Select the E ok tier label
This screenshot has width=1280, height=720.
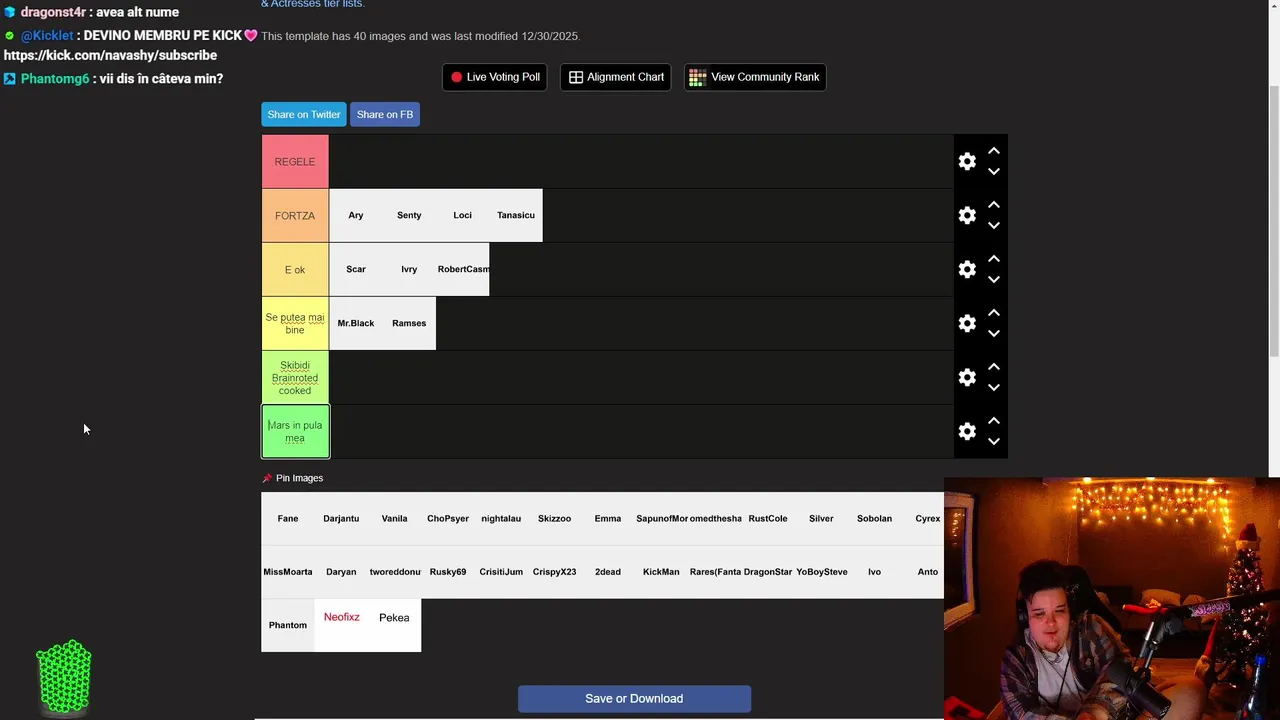[x=295, y=269]
